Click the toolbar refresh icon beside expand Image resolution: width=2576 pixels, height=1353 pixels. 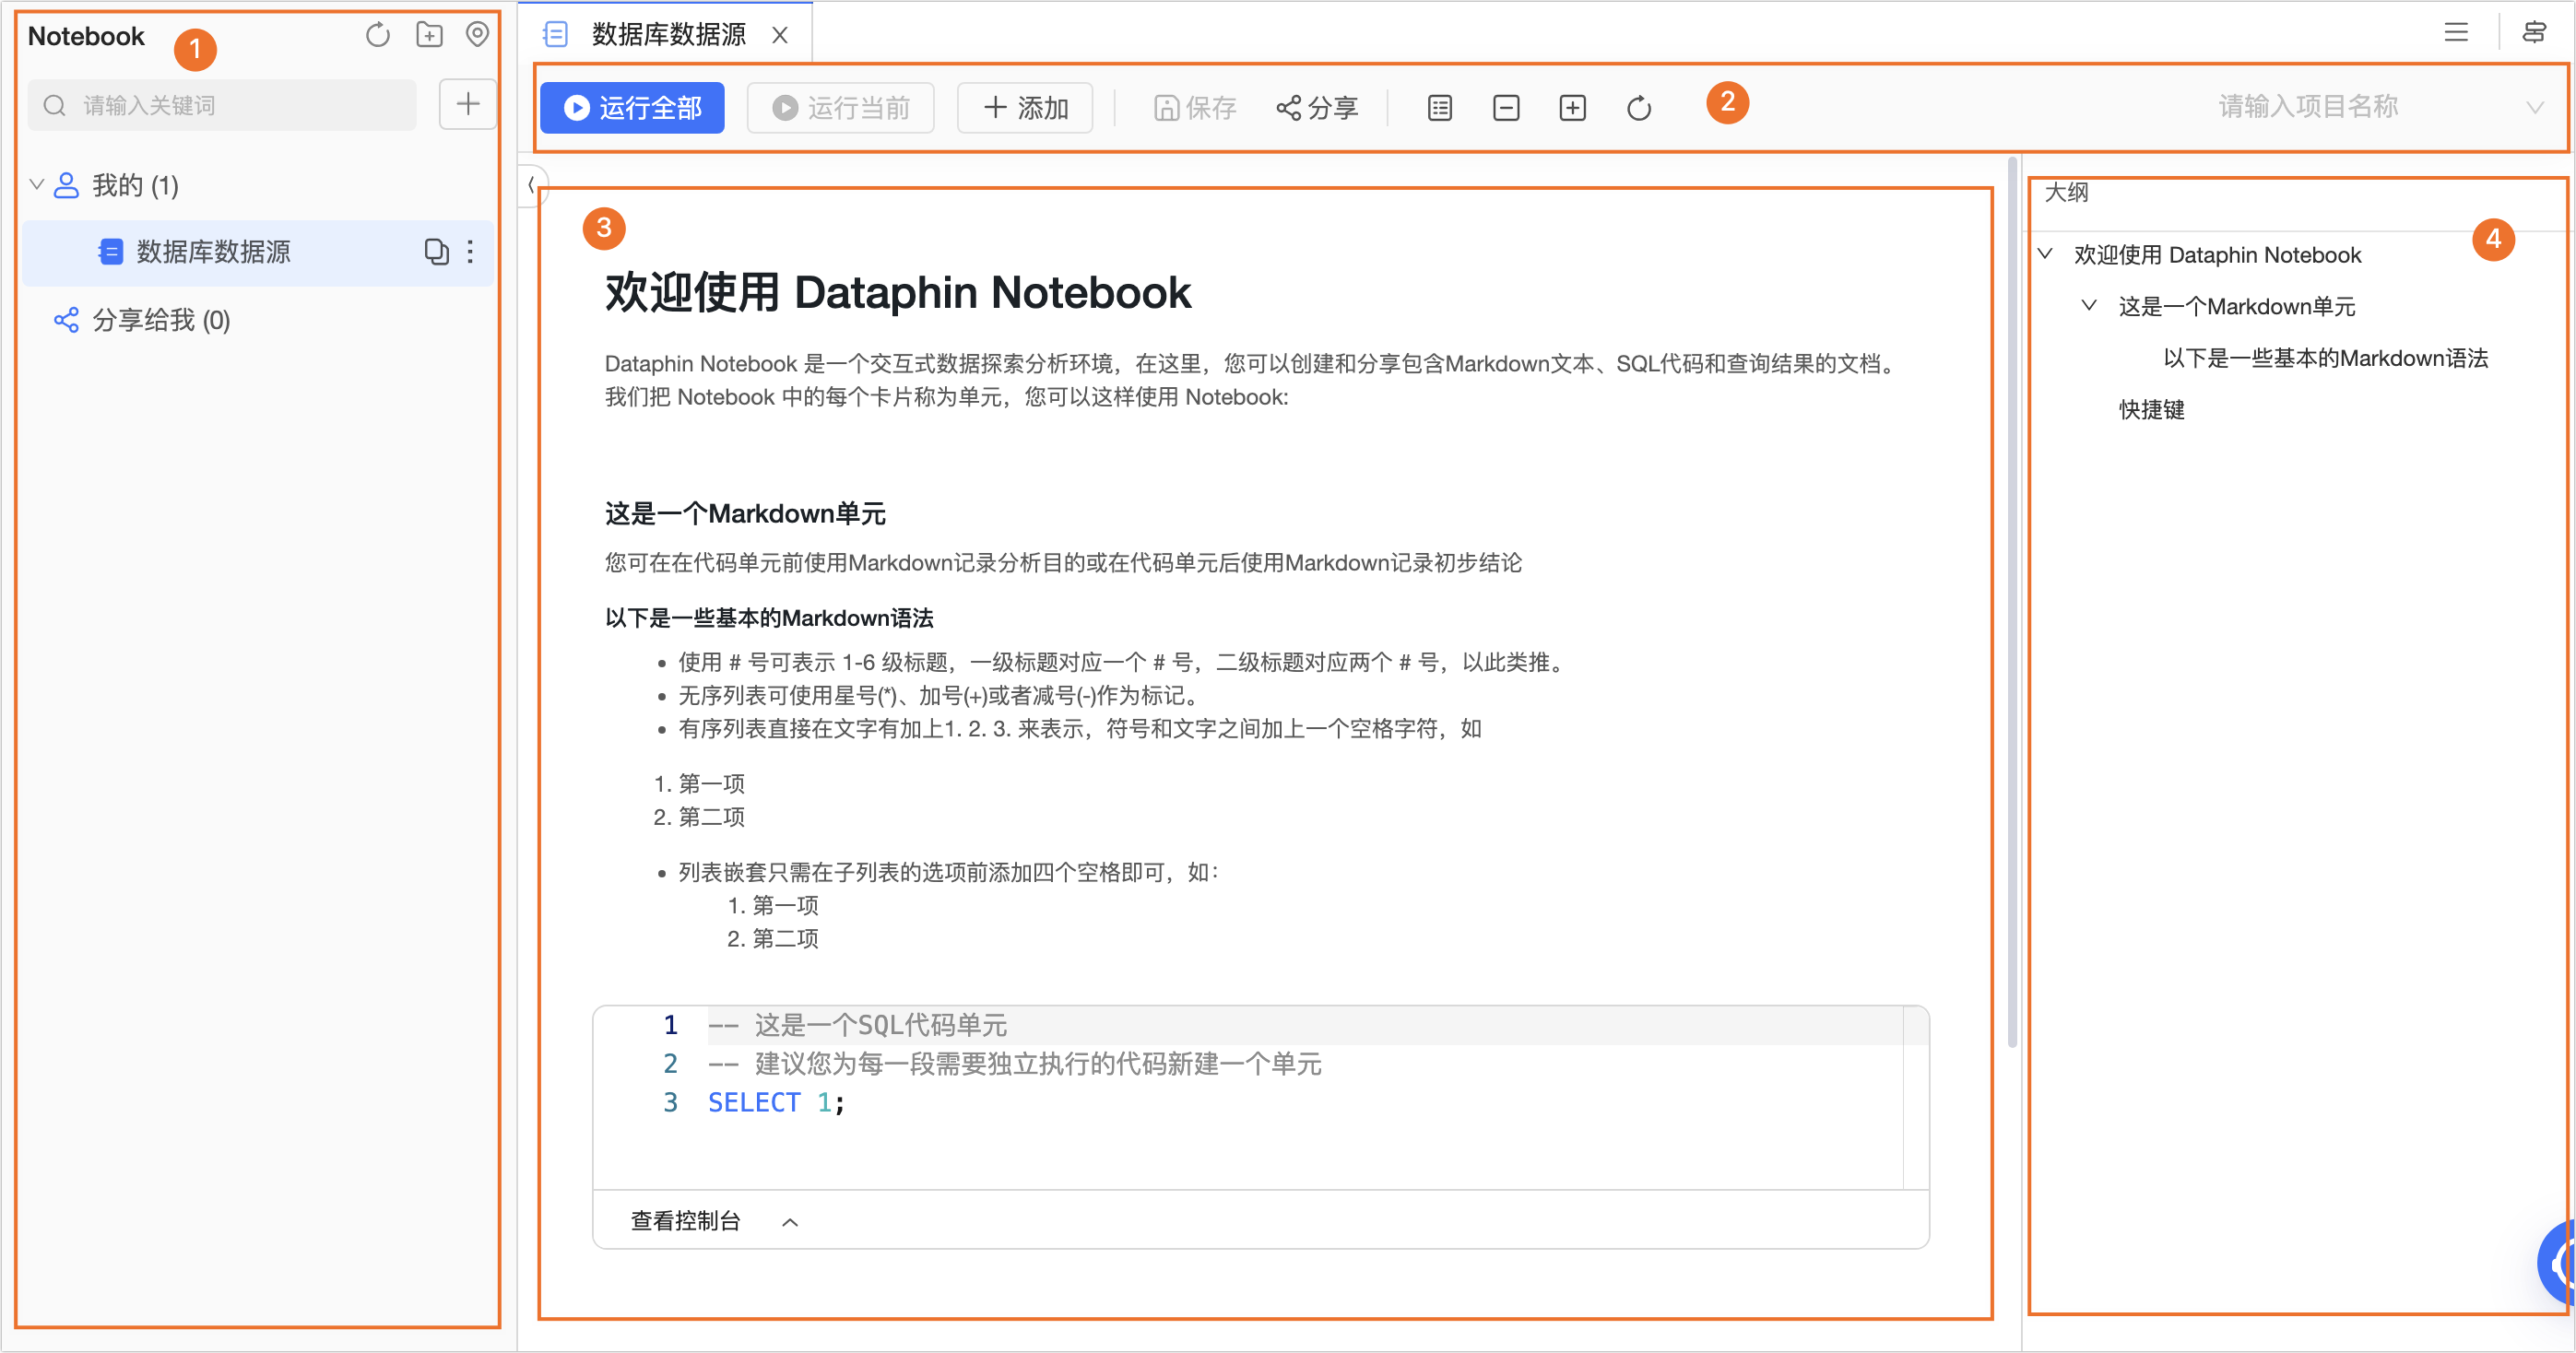tap(1638, 108)
